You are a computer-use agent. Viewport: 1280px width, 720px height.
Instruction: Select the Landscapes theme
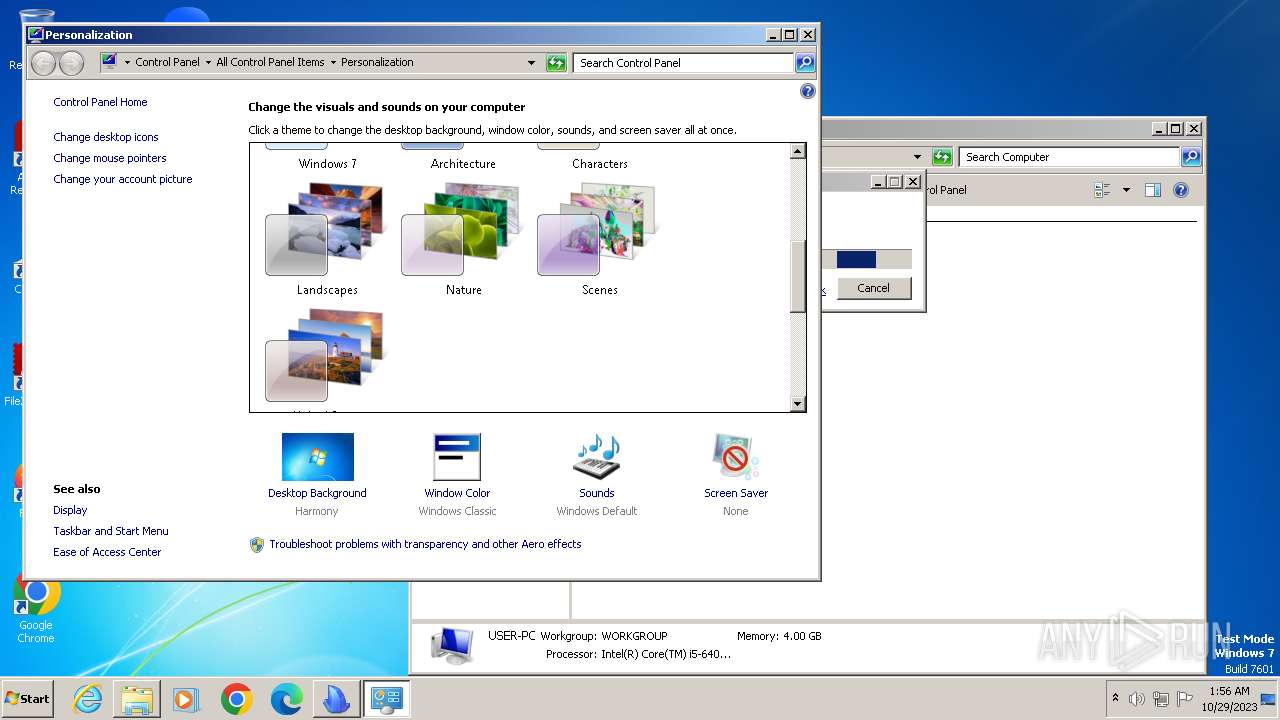pyautogui.click(x=327, y=240)
